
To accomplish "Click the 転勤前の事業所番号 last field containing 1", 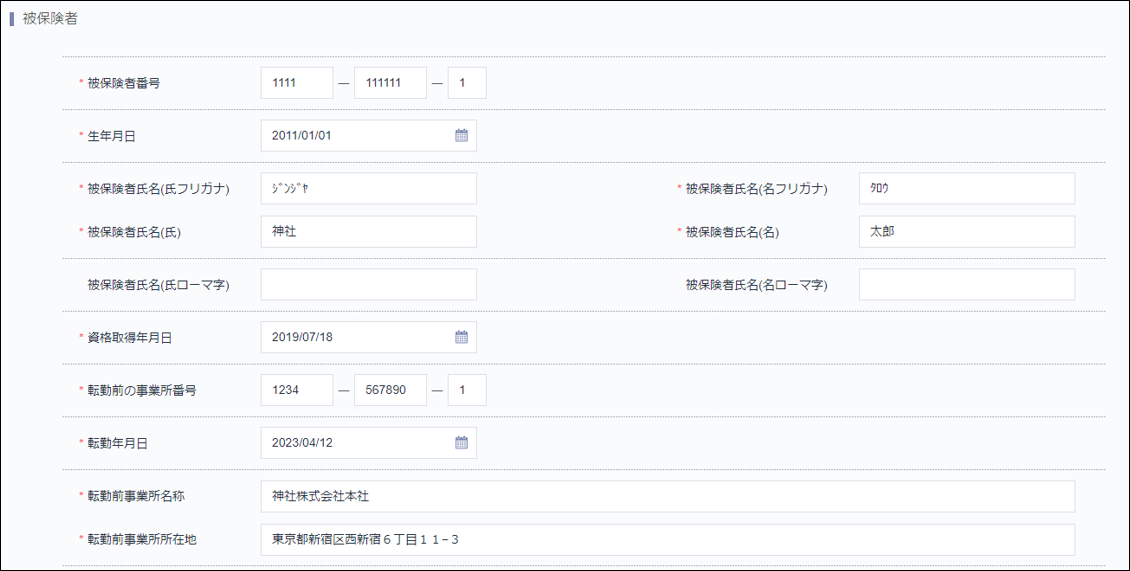I will pyautogui.click(x=467, y=390).
